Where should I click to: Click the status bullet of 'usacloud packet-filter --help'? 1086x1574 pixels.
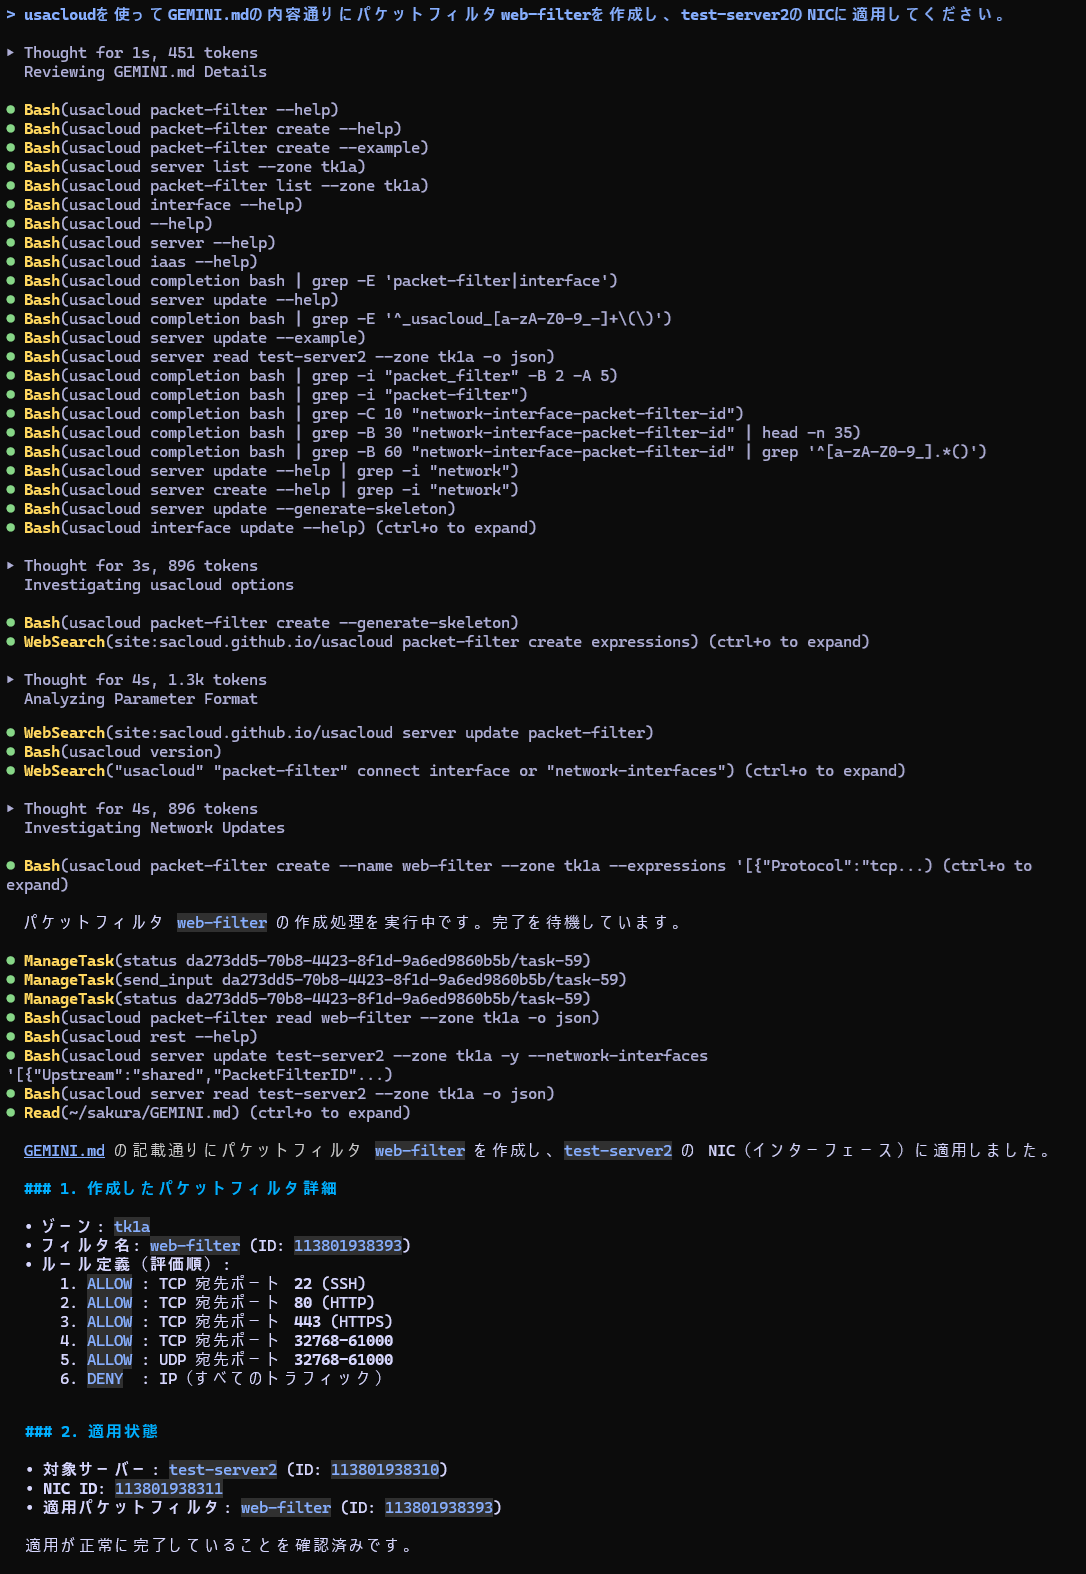10,109
